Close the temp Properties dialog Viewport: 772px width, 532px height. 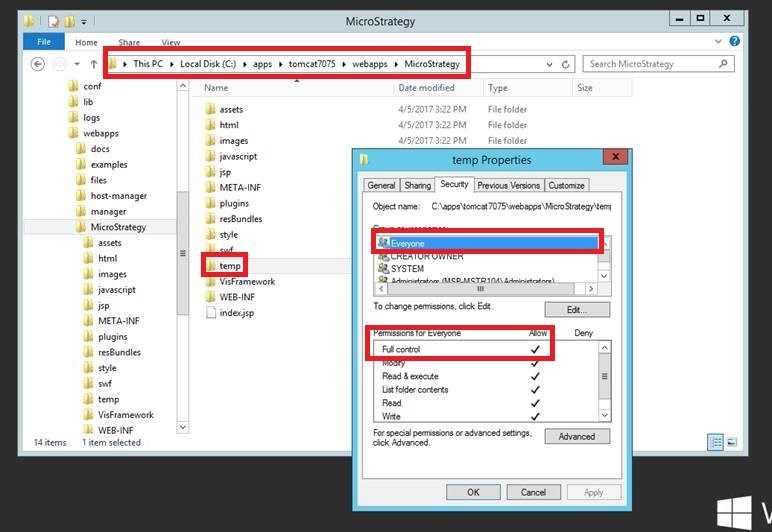(615, 157)
